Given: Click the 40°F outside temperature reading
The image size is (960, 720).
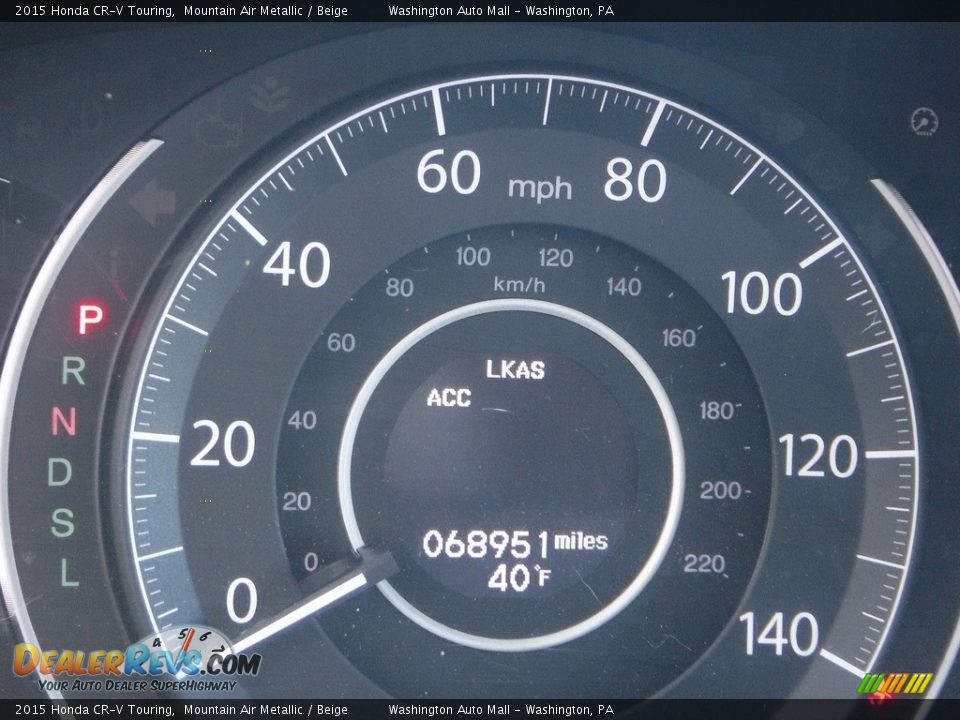Looking at the screenshot, I should tap(519, 577).
